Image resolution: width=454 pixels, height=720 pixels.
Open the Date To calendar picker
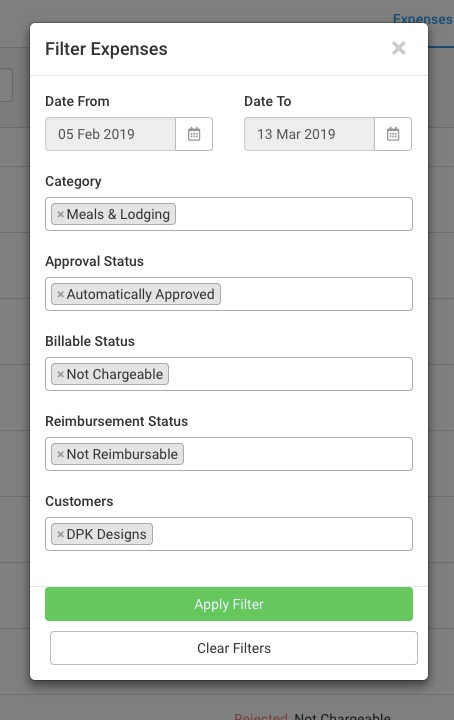(x=393, y=134)
